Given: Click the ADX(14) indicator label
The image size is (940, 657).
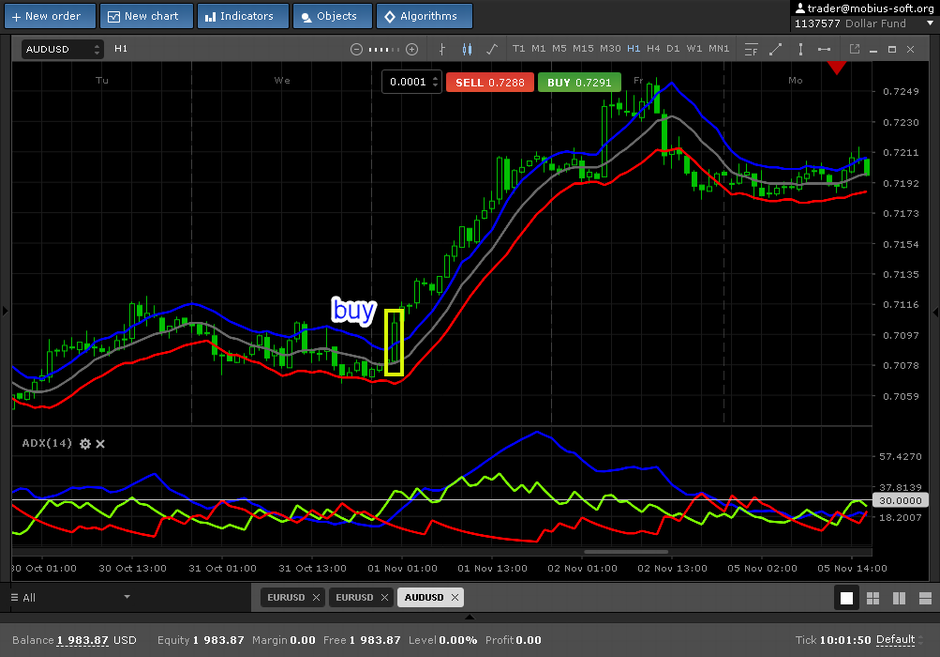Looking at the screenshot, I should [47, 444].
